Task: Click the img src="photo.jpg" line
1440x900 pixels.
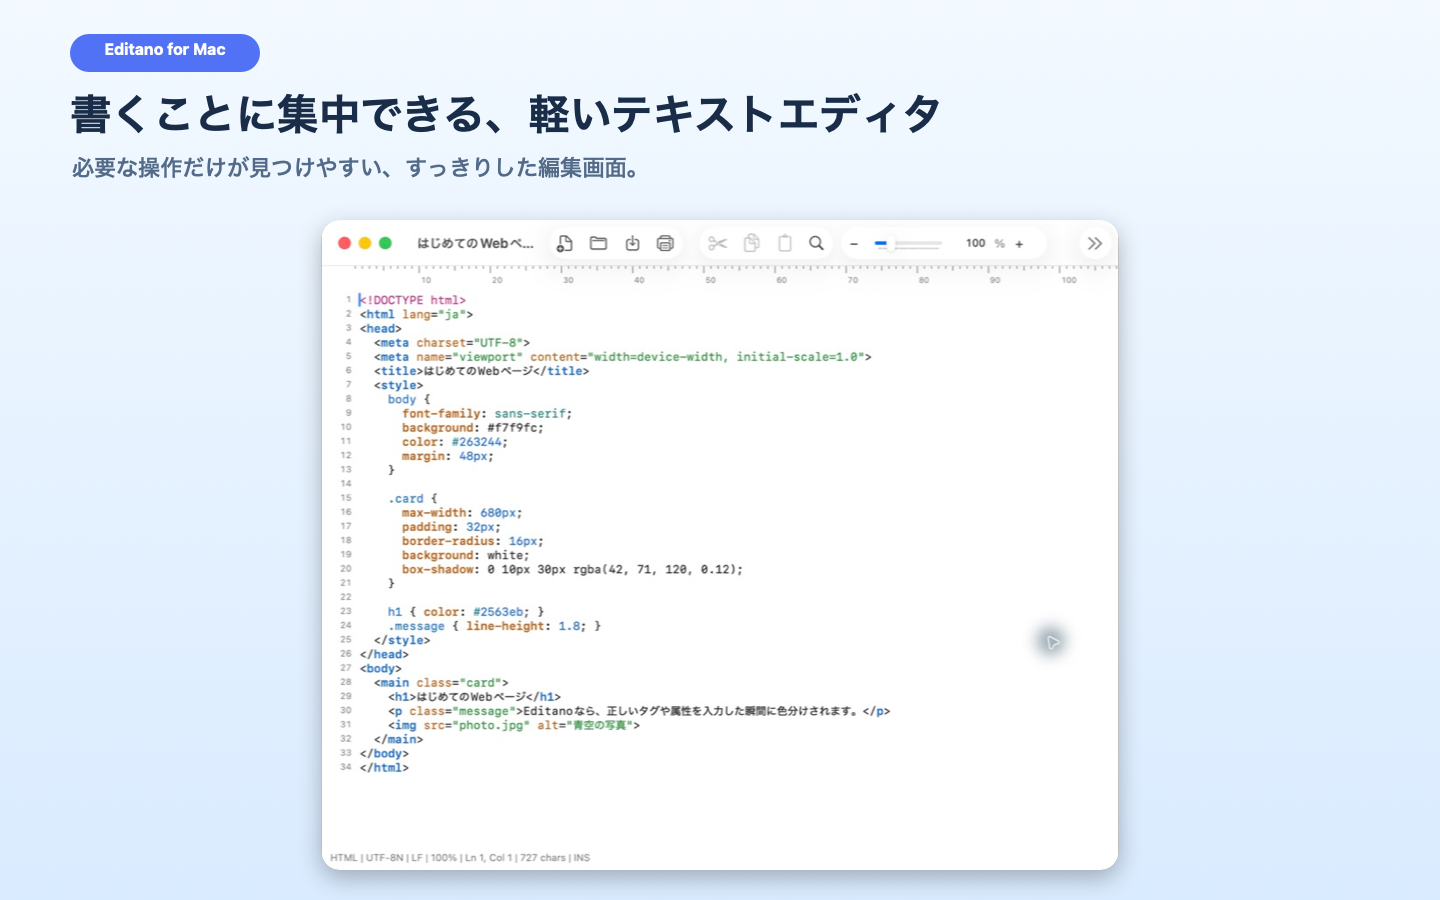Action: pyautogui.click(x=514, y=725)
